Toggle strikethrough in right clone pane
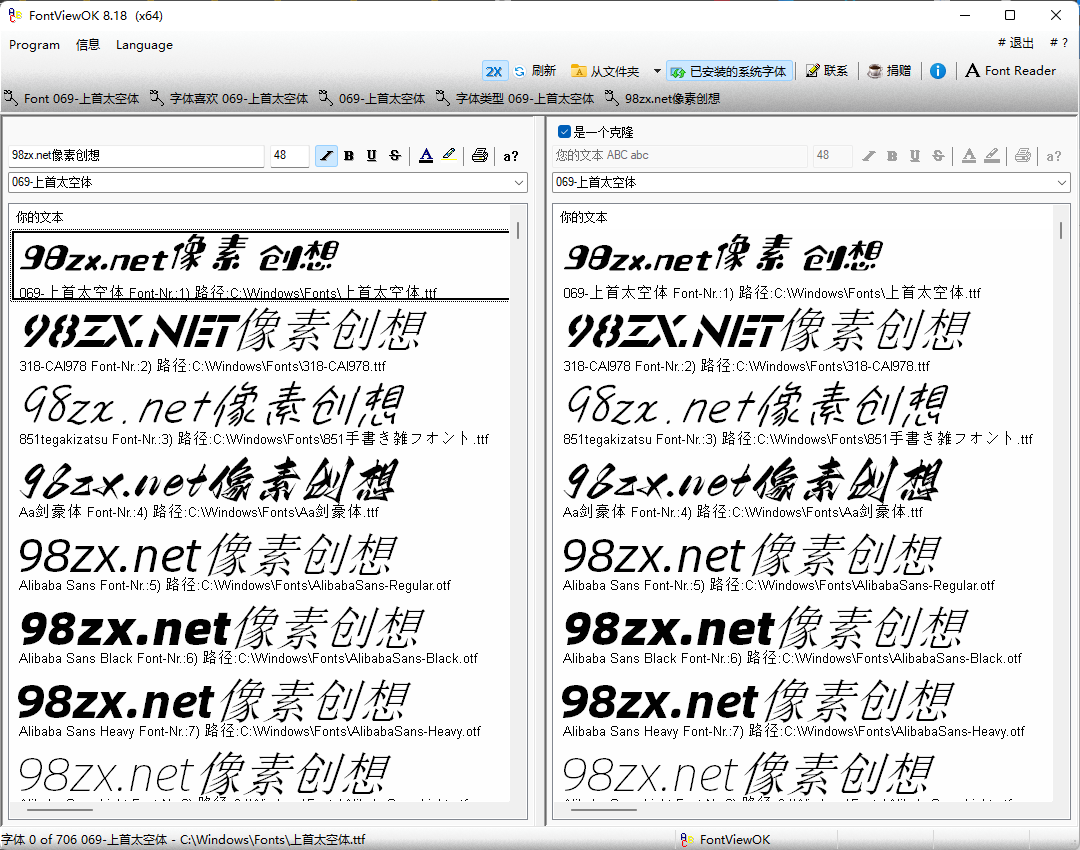 pos(938,156)
